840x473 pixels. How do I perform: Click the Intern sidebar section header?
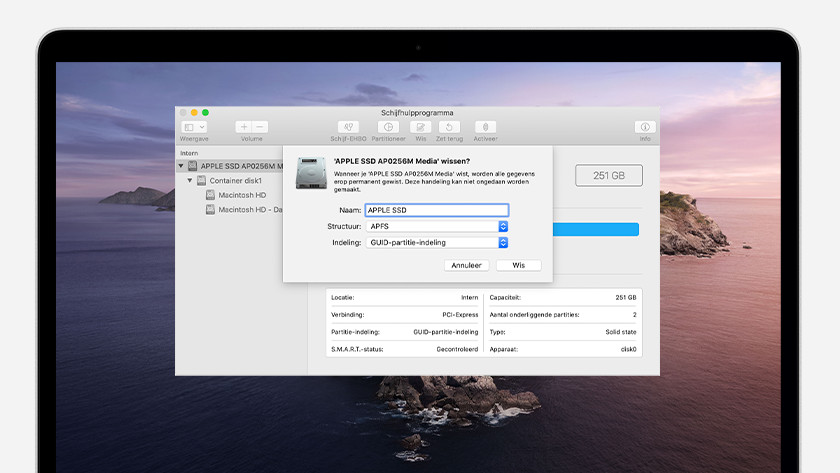click(189, 153)
